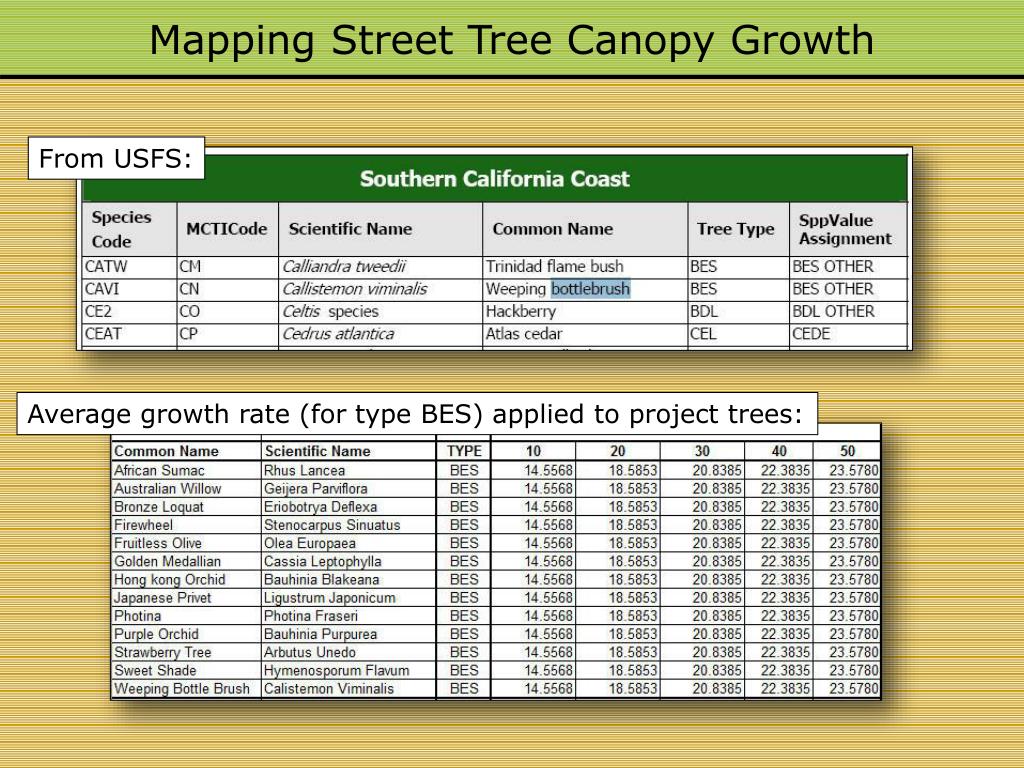The image size is (1024, 768).
Task: Click the Southern California Coast table header
Action: pos(494,178)
